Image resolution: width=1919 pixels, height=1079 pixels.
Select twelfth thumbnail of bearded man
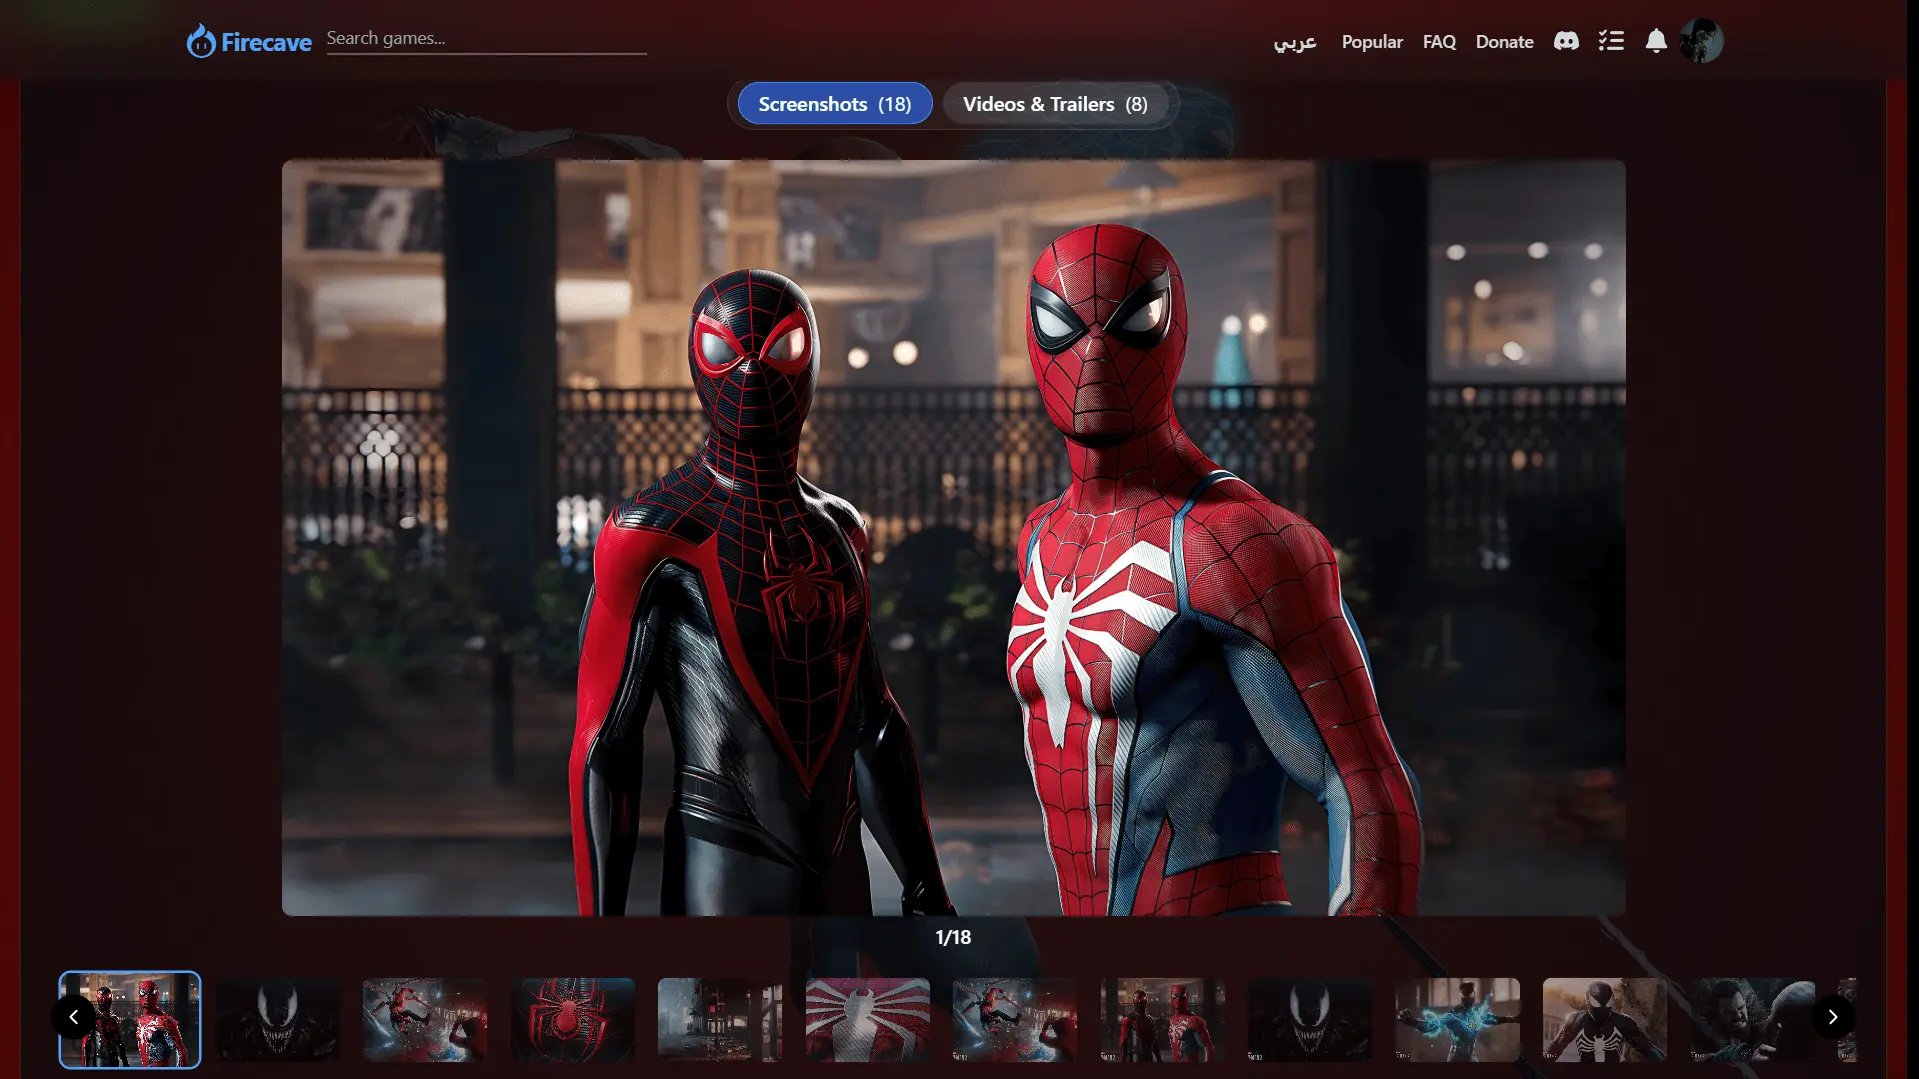[x=1753, y=1020]
